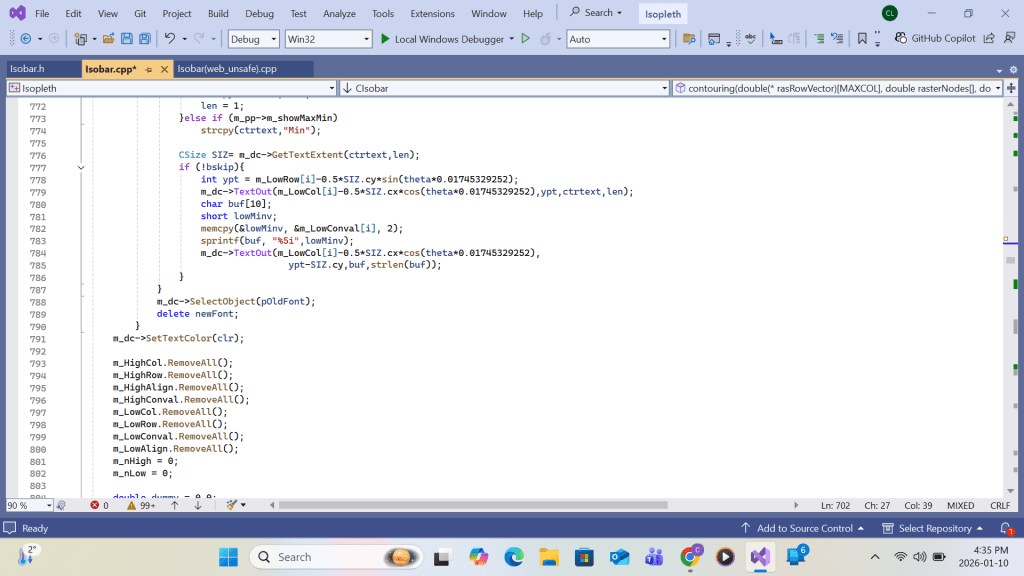This screenshot has width=1024, height=576.
Task: Click the warnings count 99+ indicator
Action: (140, 505)
